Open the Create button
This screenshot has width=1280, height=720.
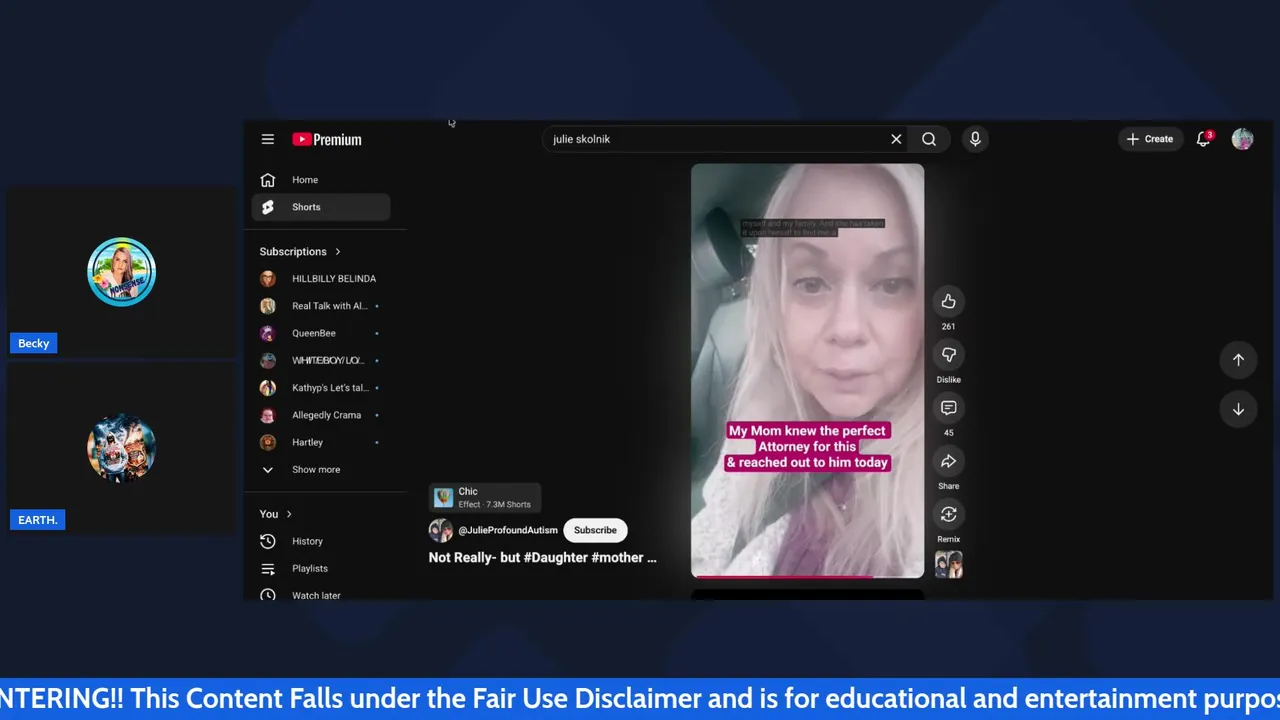click(1150, 139)
